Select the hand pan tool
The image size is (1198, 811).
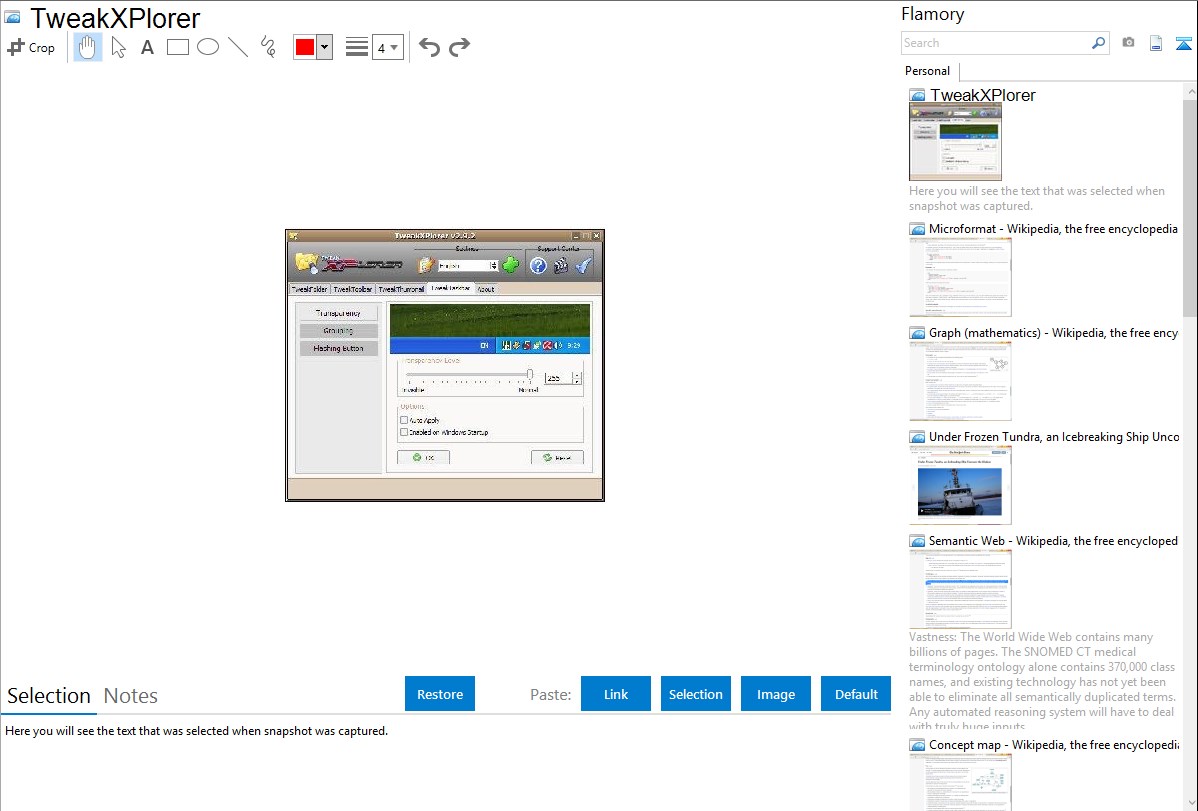point(87,47)
